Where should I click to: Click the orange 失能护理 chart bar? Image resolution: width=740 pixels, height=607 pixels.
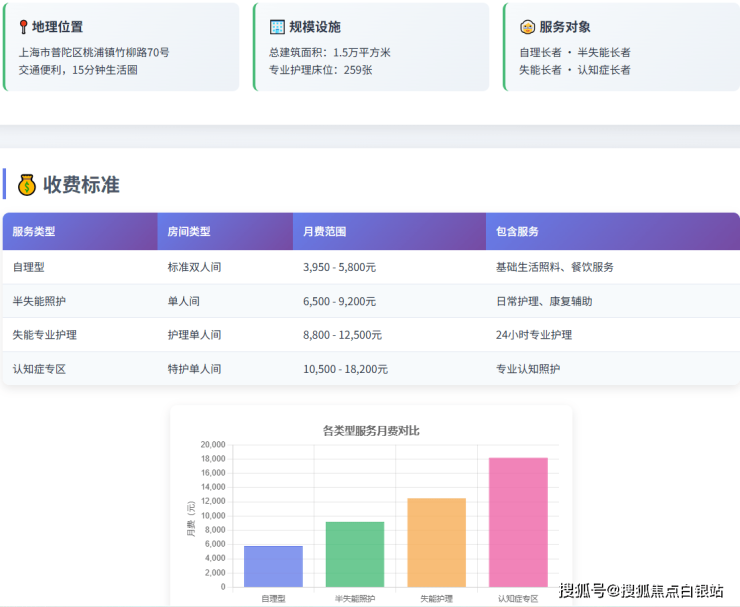click(437, 542)
